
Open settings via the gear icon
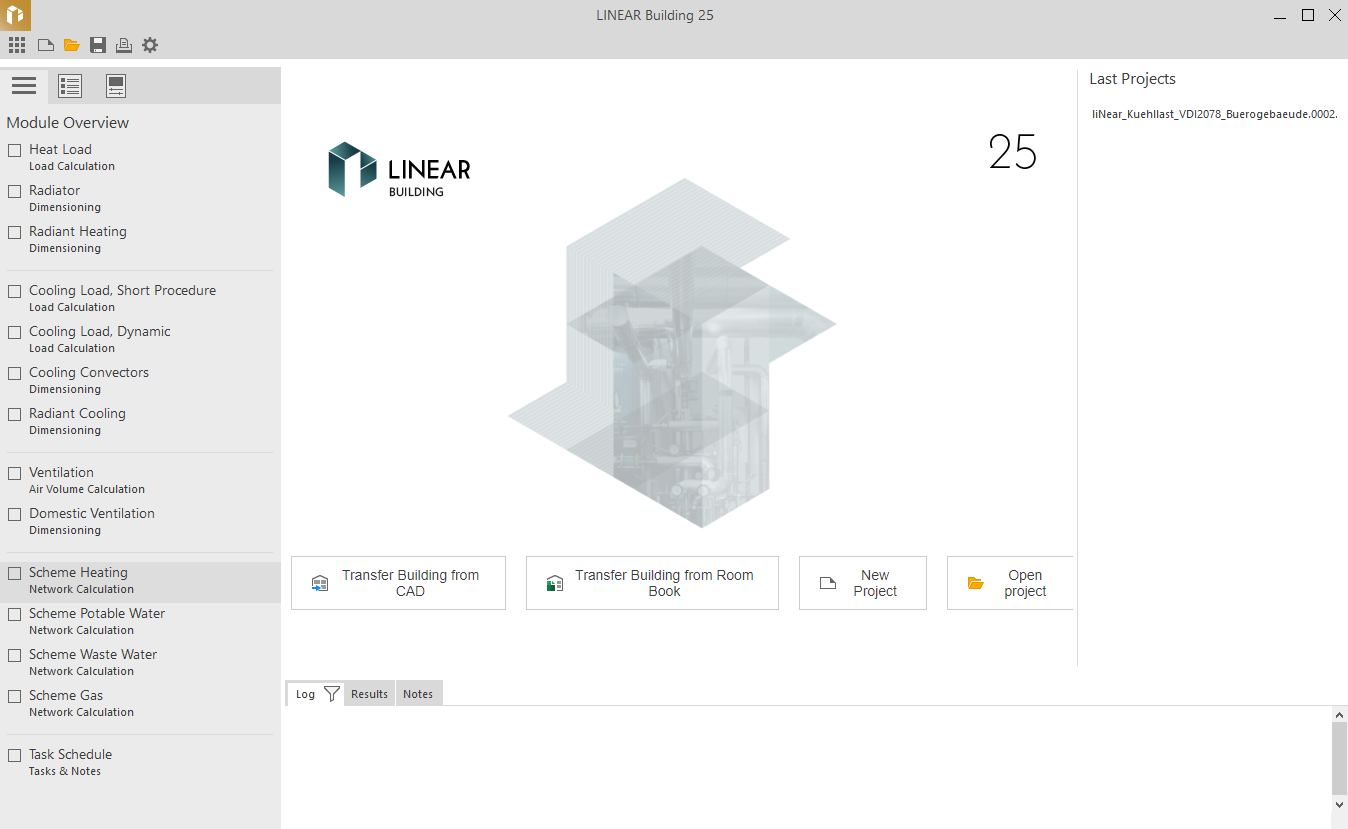click(x=150, y=45)
